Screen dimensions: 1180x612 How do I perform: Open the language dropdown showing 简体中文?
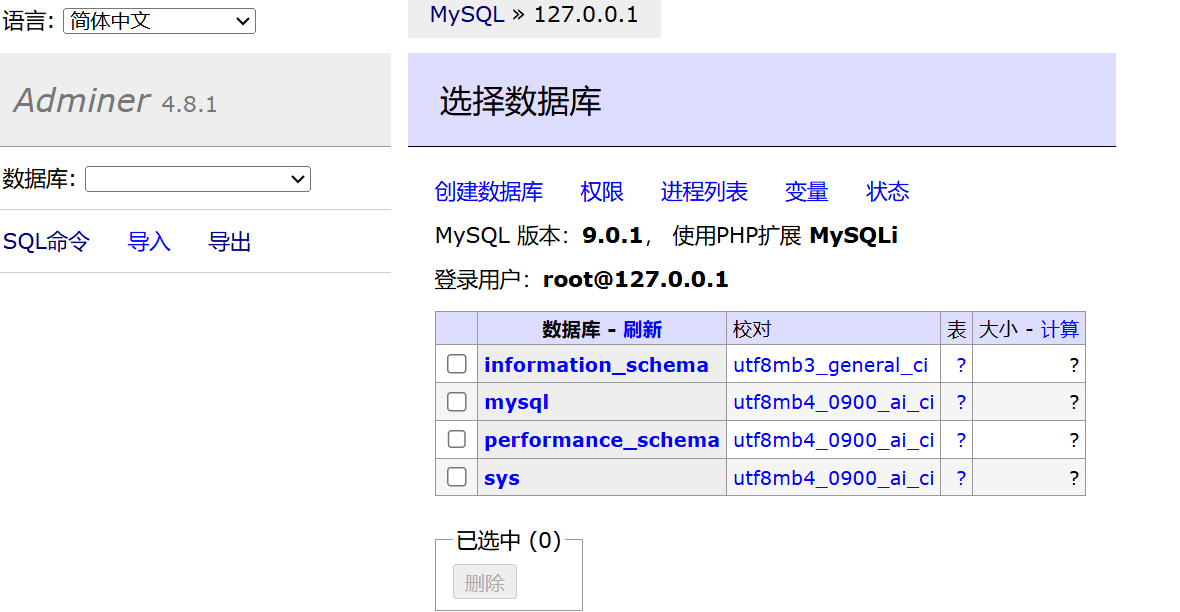[160, 21]
